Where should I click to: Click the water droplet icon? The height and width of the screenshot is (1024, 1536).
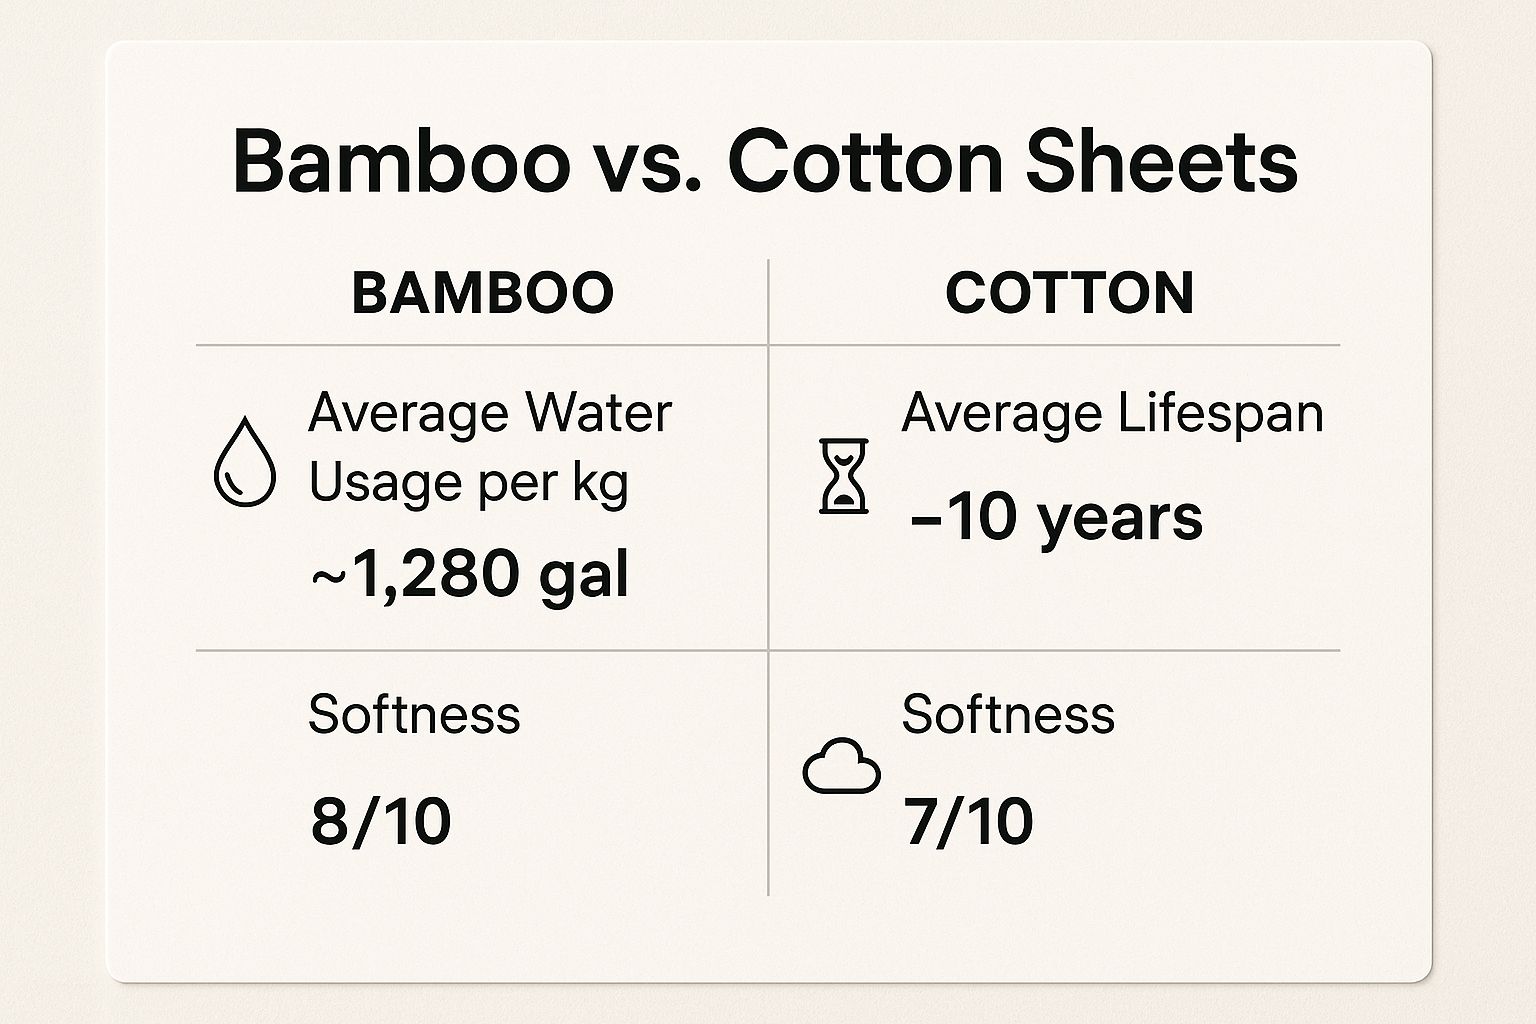click(x=245, y=462)
